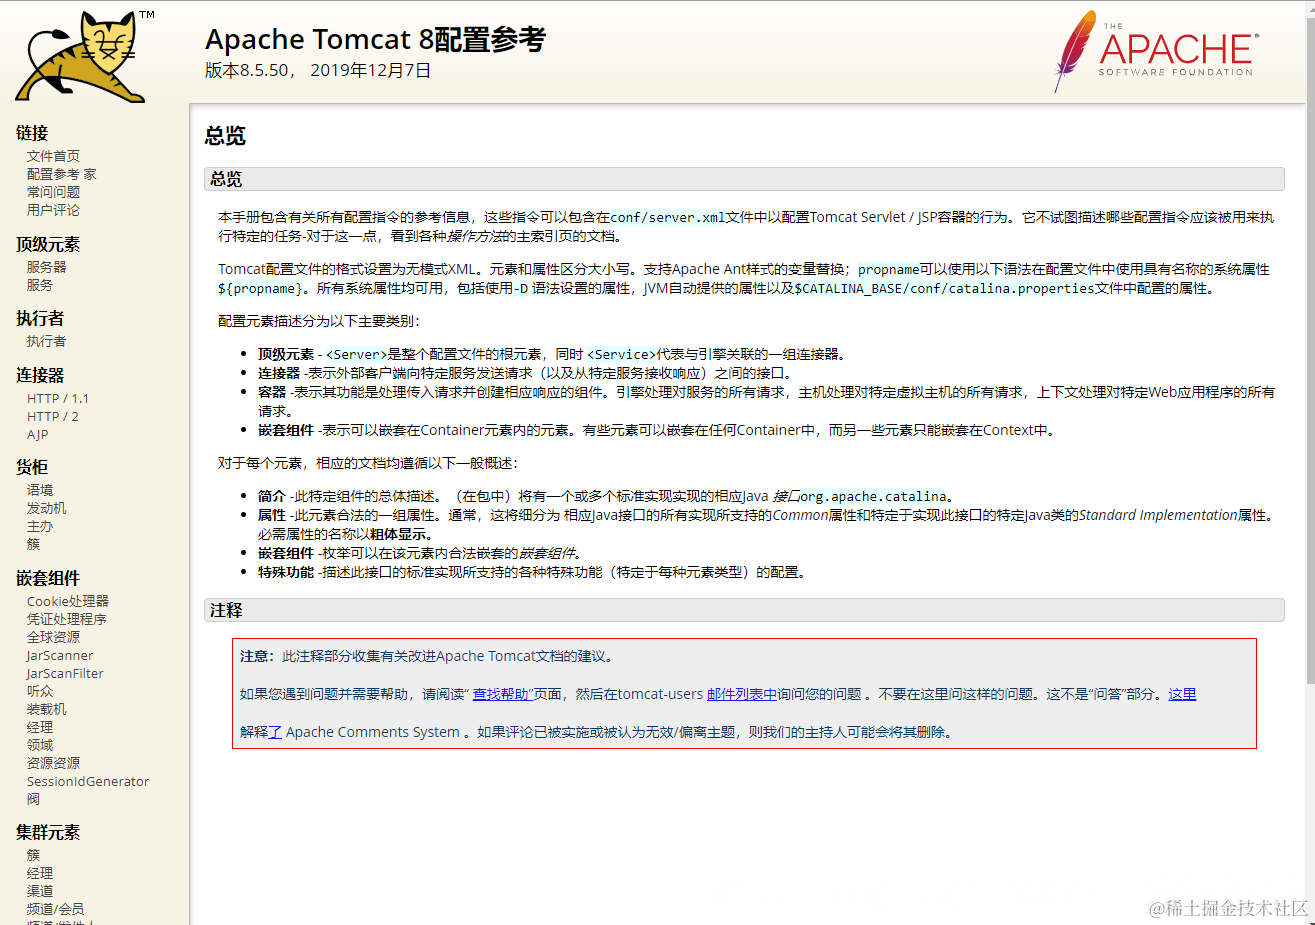Click the 总览 section header bar
Screen dimensions: 1315x925
point(744,179)
